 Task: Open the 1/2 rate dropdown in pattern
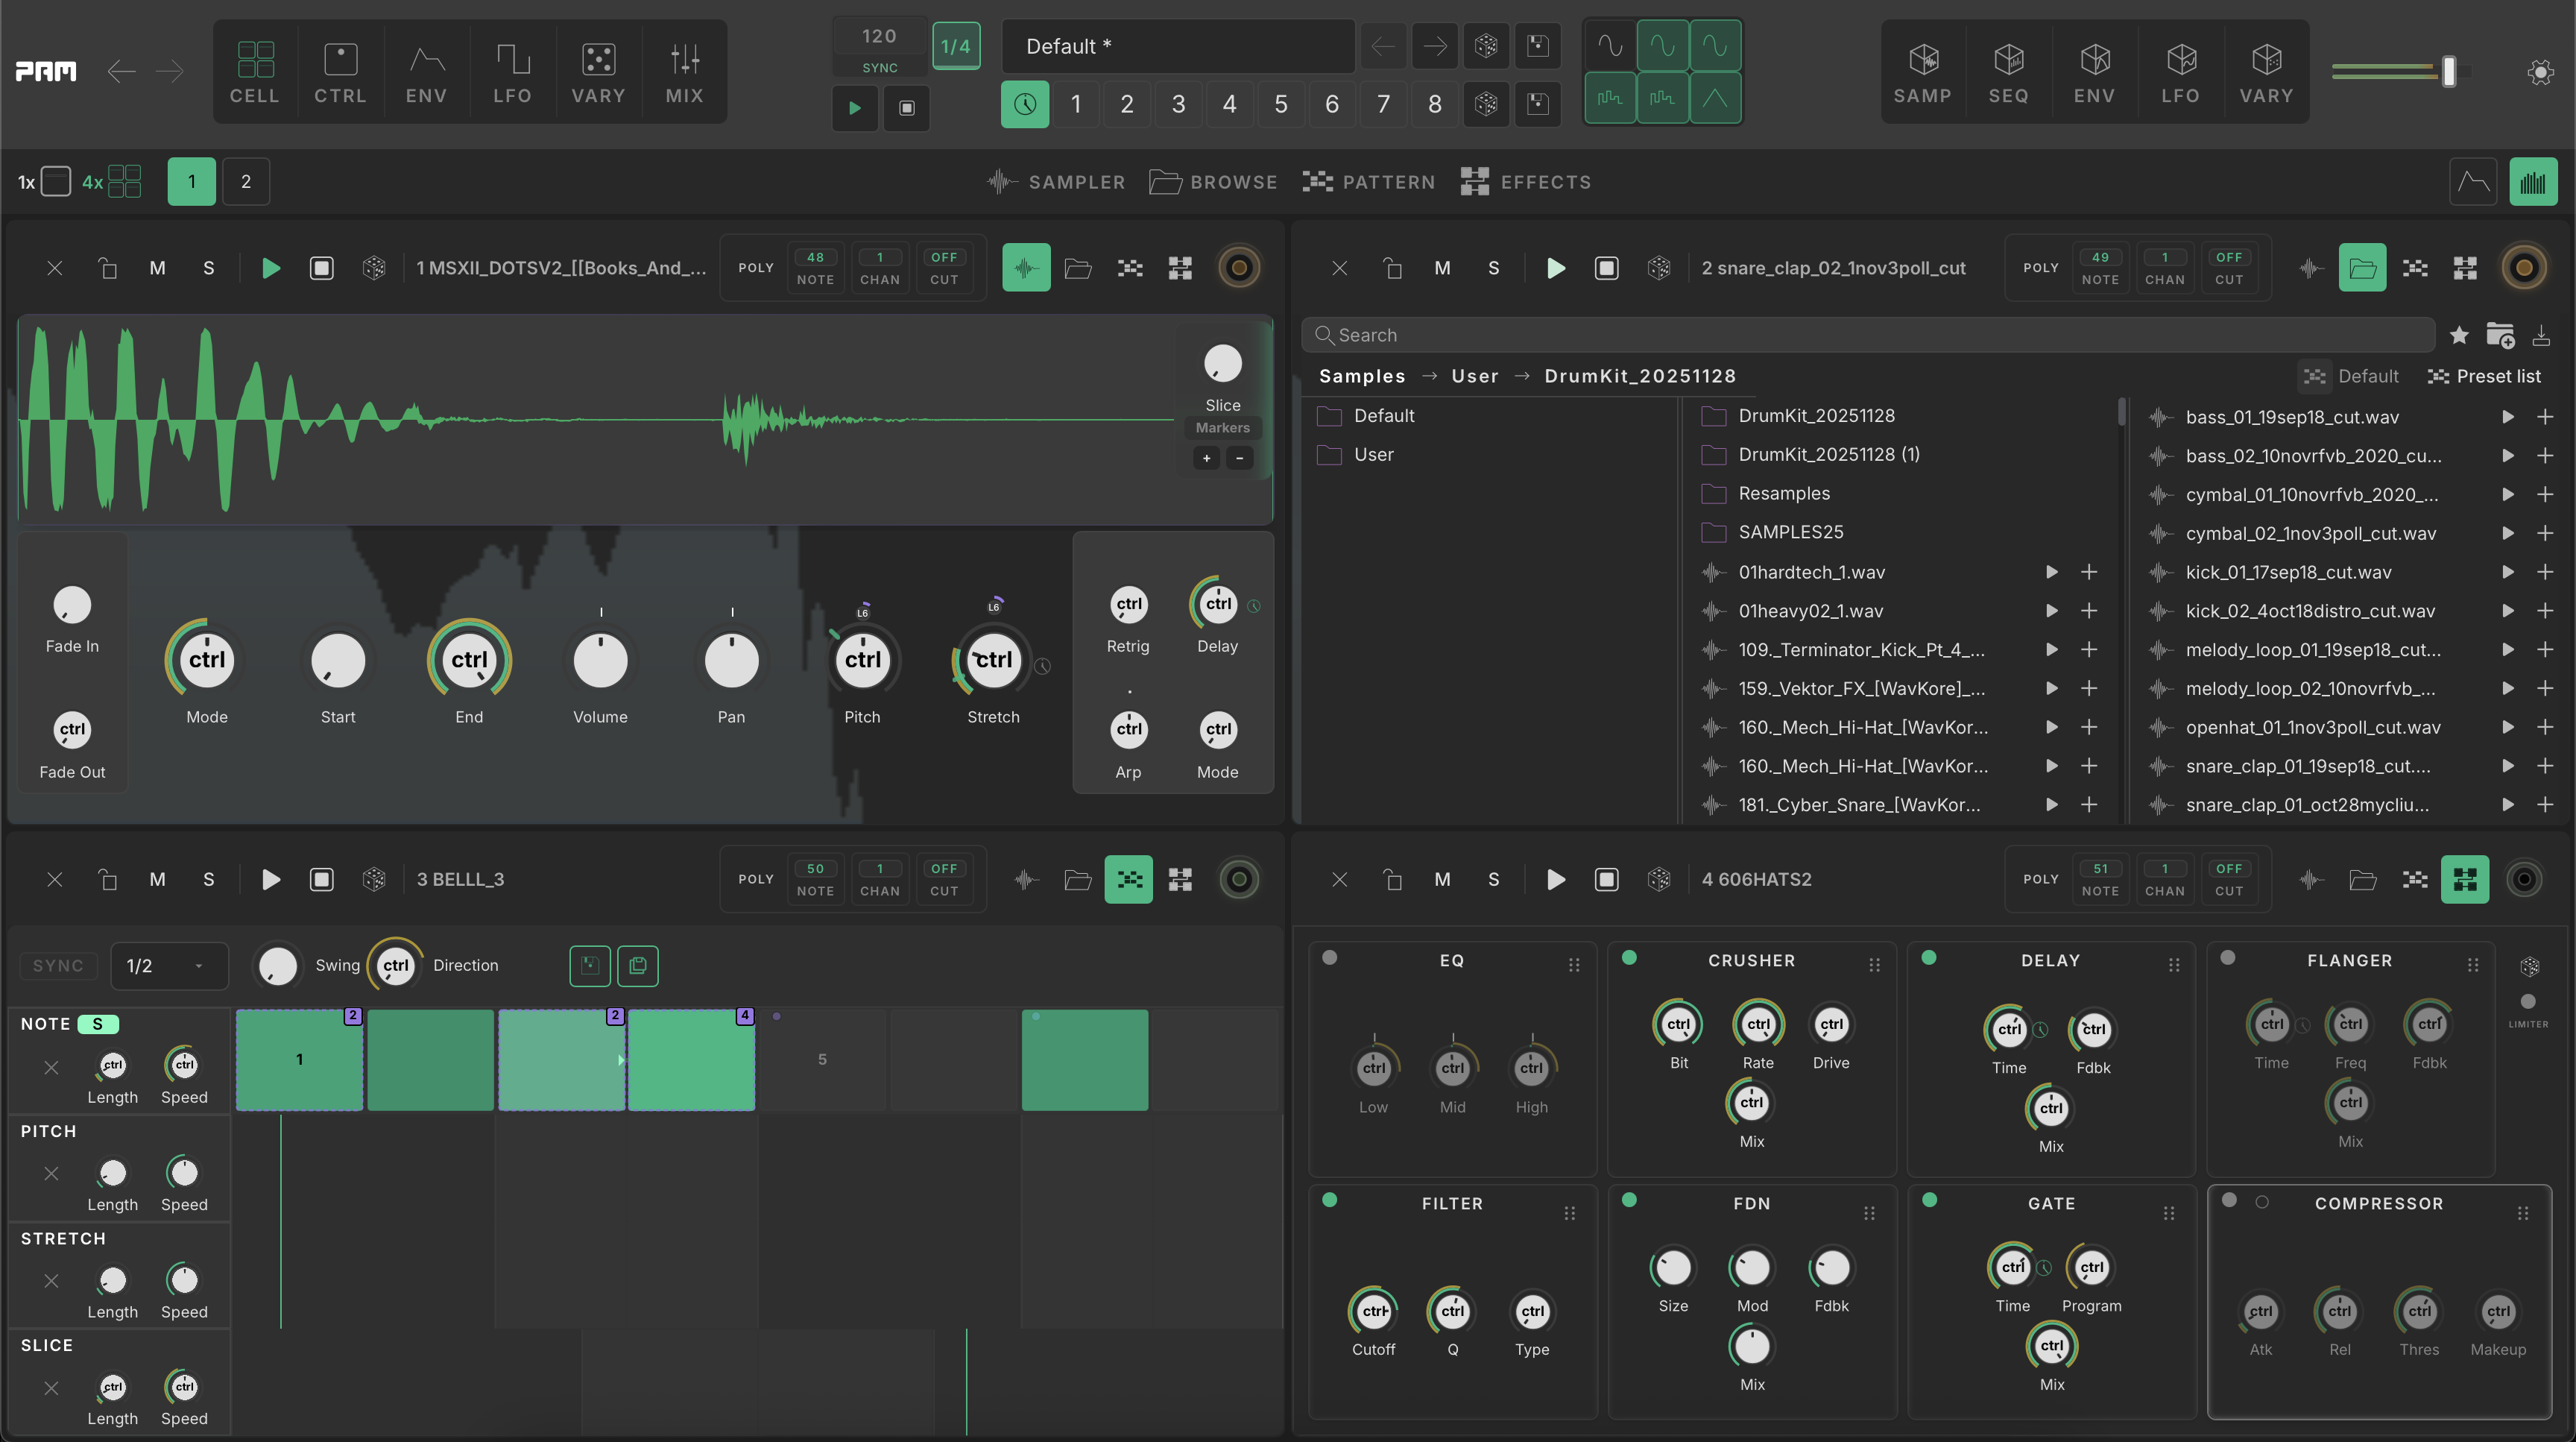click(168, 966)
